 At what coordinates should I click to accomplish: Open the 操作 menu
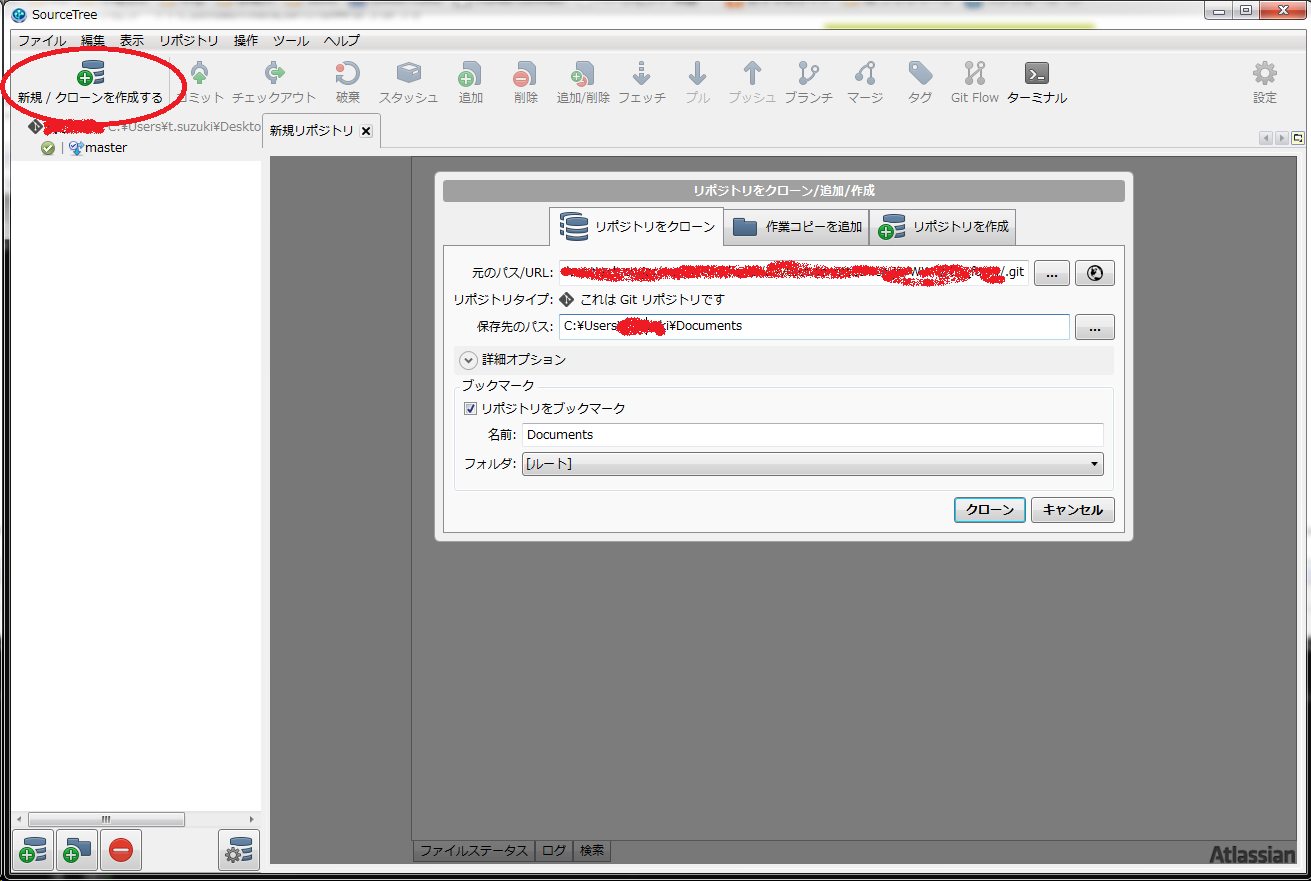246,41
